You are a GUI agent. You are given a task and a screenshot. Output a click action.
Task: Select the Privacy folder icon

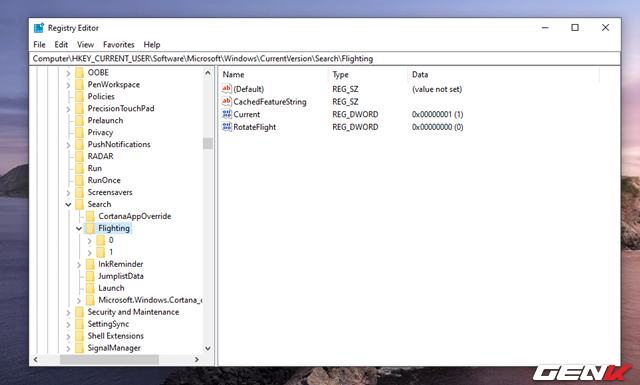point(80,132)
